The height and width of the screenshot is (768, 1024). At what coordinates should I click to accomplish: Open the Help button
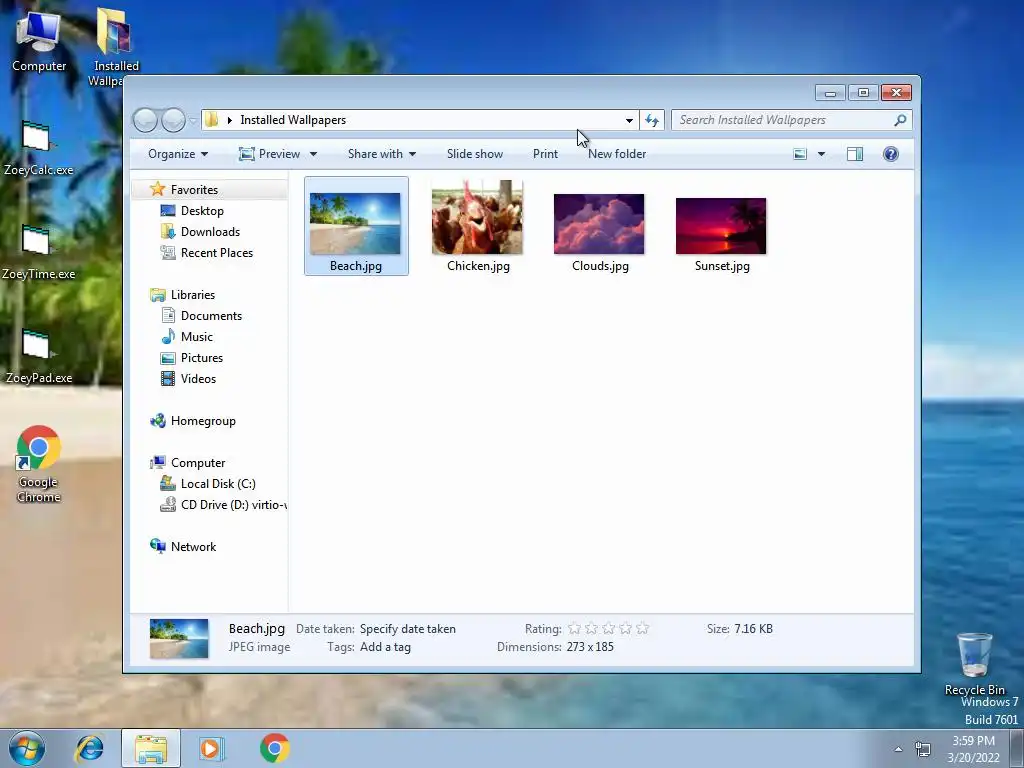[891, 154]
